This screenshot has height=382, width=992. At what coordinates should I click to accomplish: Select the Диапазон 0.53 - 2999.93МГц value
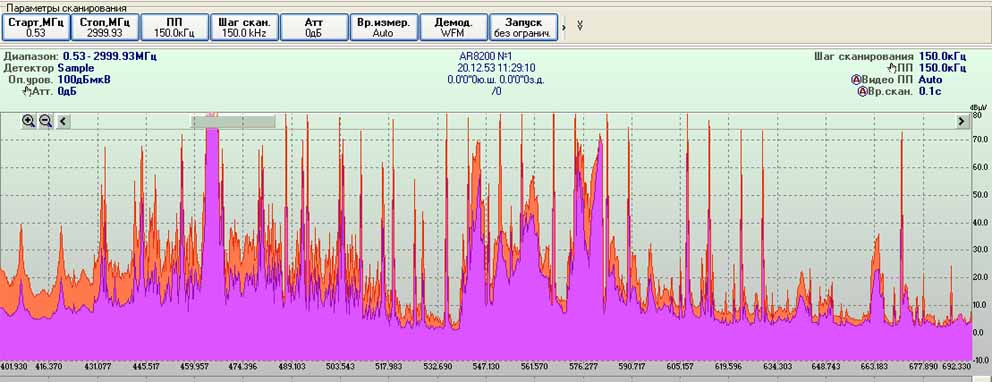pos(109,56)
